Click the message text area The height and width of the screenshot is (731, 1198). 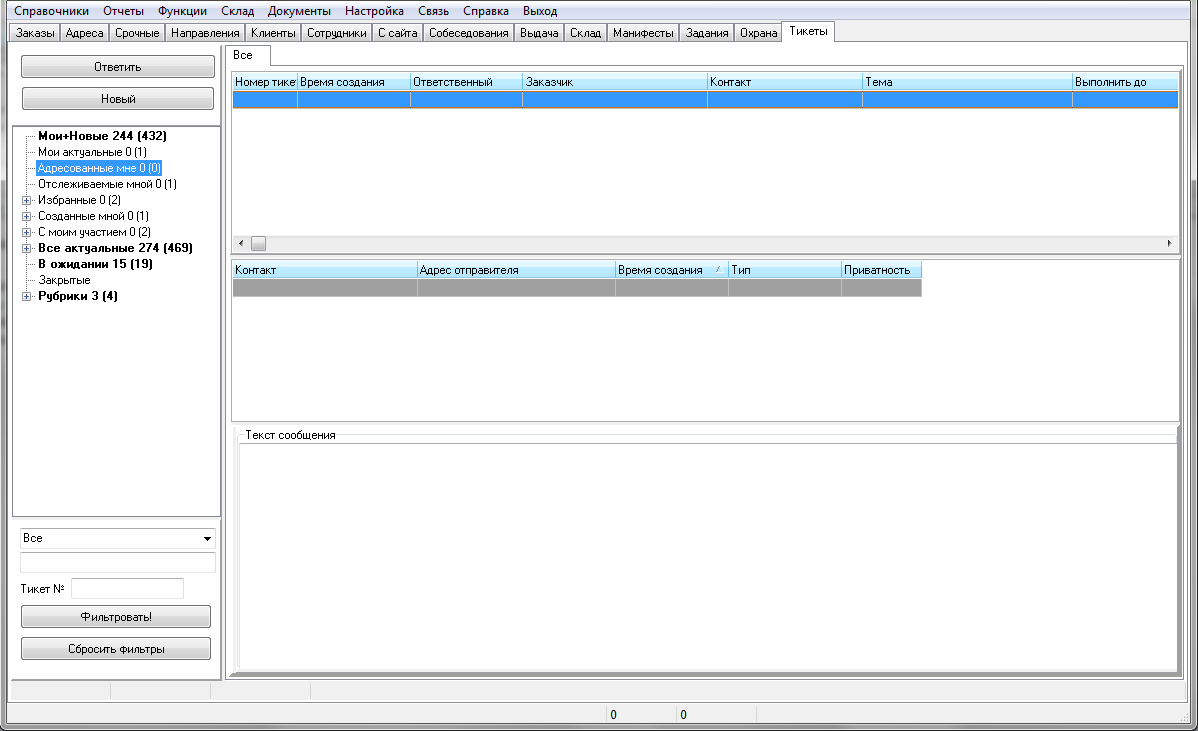pos(707,556)
